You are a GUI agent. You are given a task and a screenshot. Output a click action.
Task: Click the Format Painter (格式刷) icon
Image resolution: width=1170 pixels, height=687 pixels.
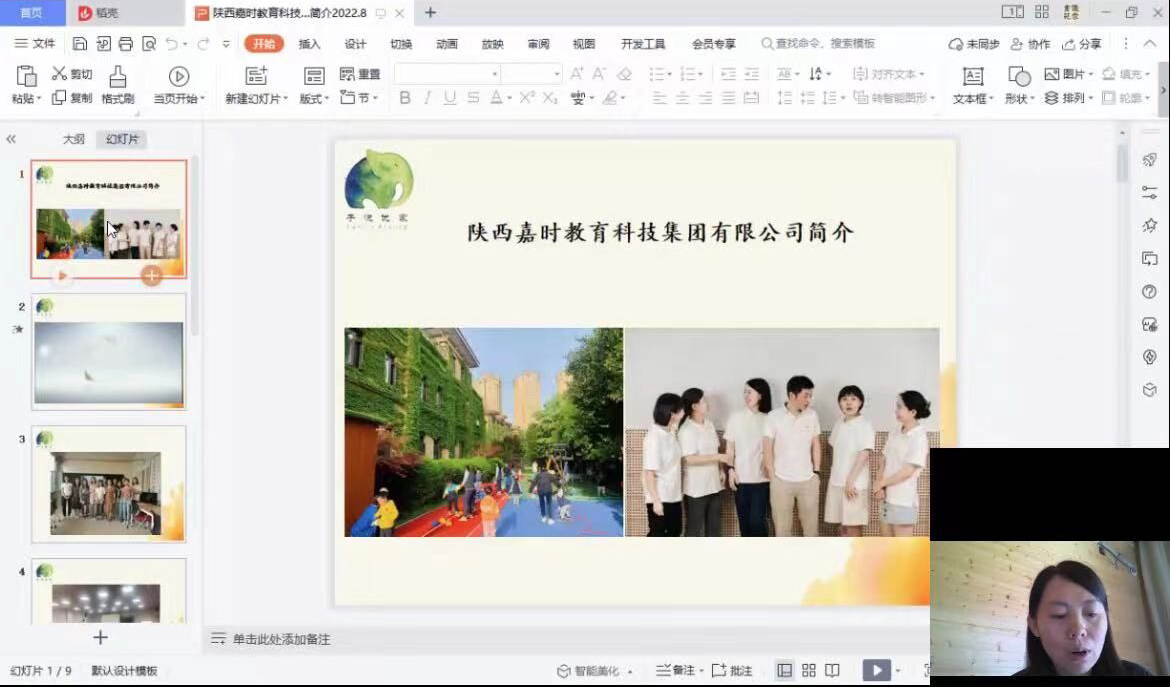coord(117,77)
